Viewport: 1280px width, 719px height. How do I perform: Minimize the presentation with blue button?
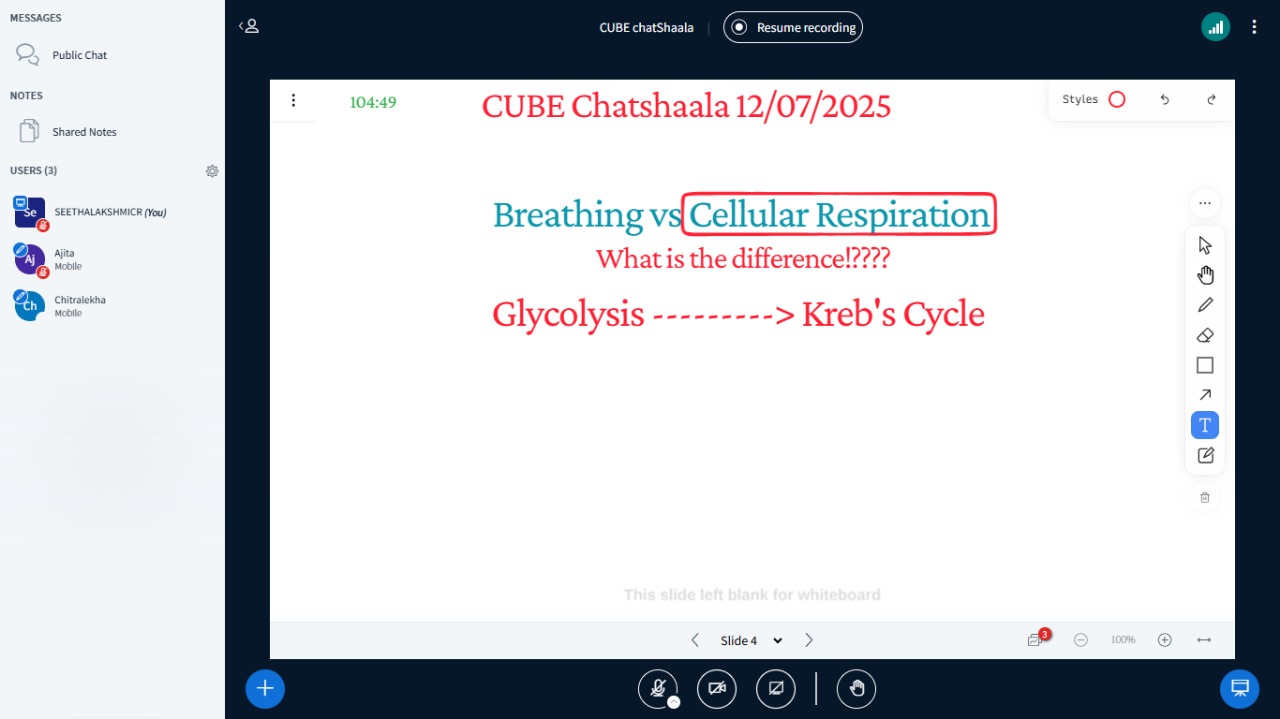[x=1239, y=688]
